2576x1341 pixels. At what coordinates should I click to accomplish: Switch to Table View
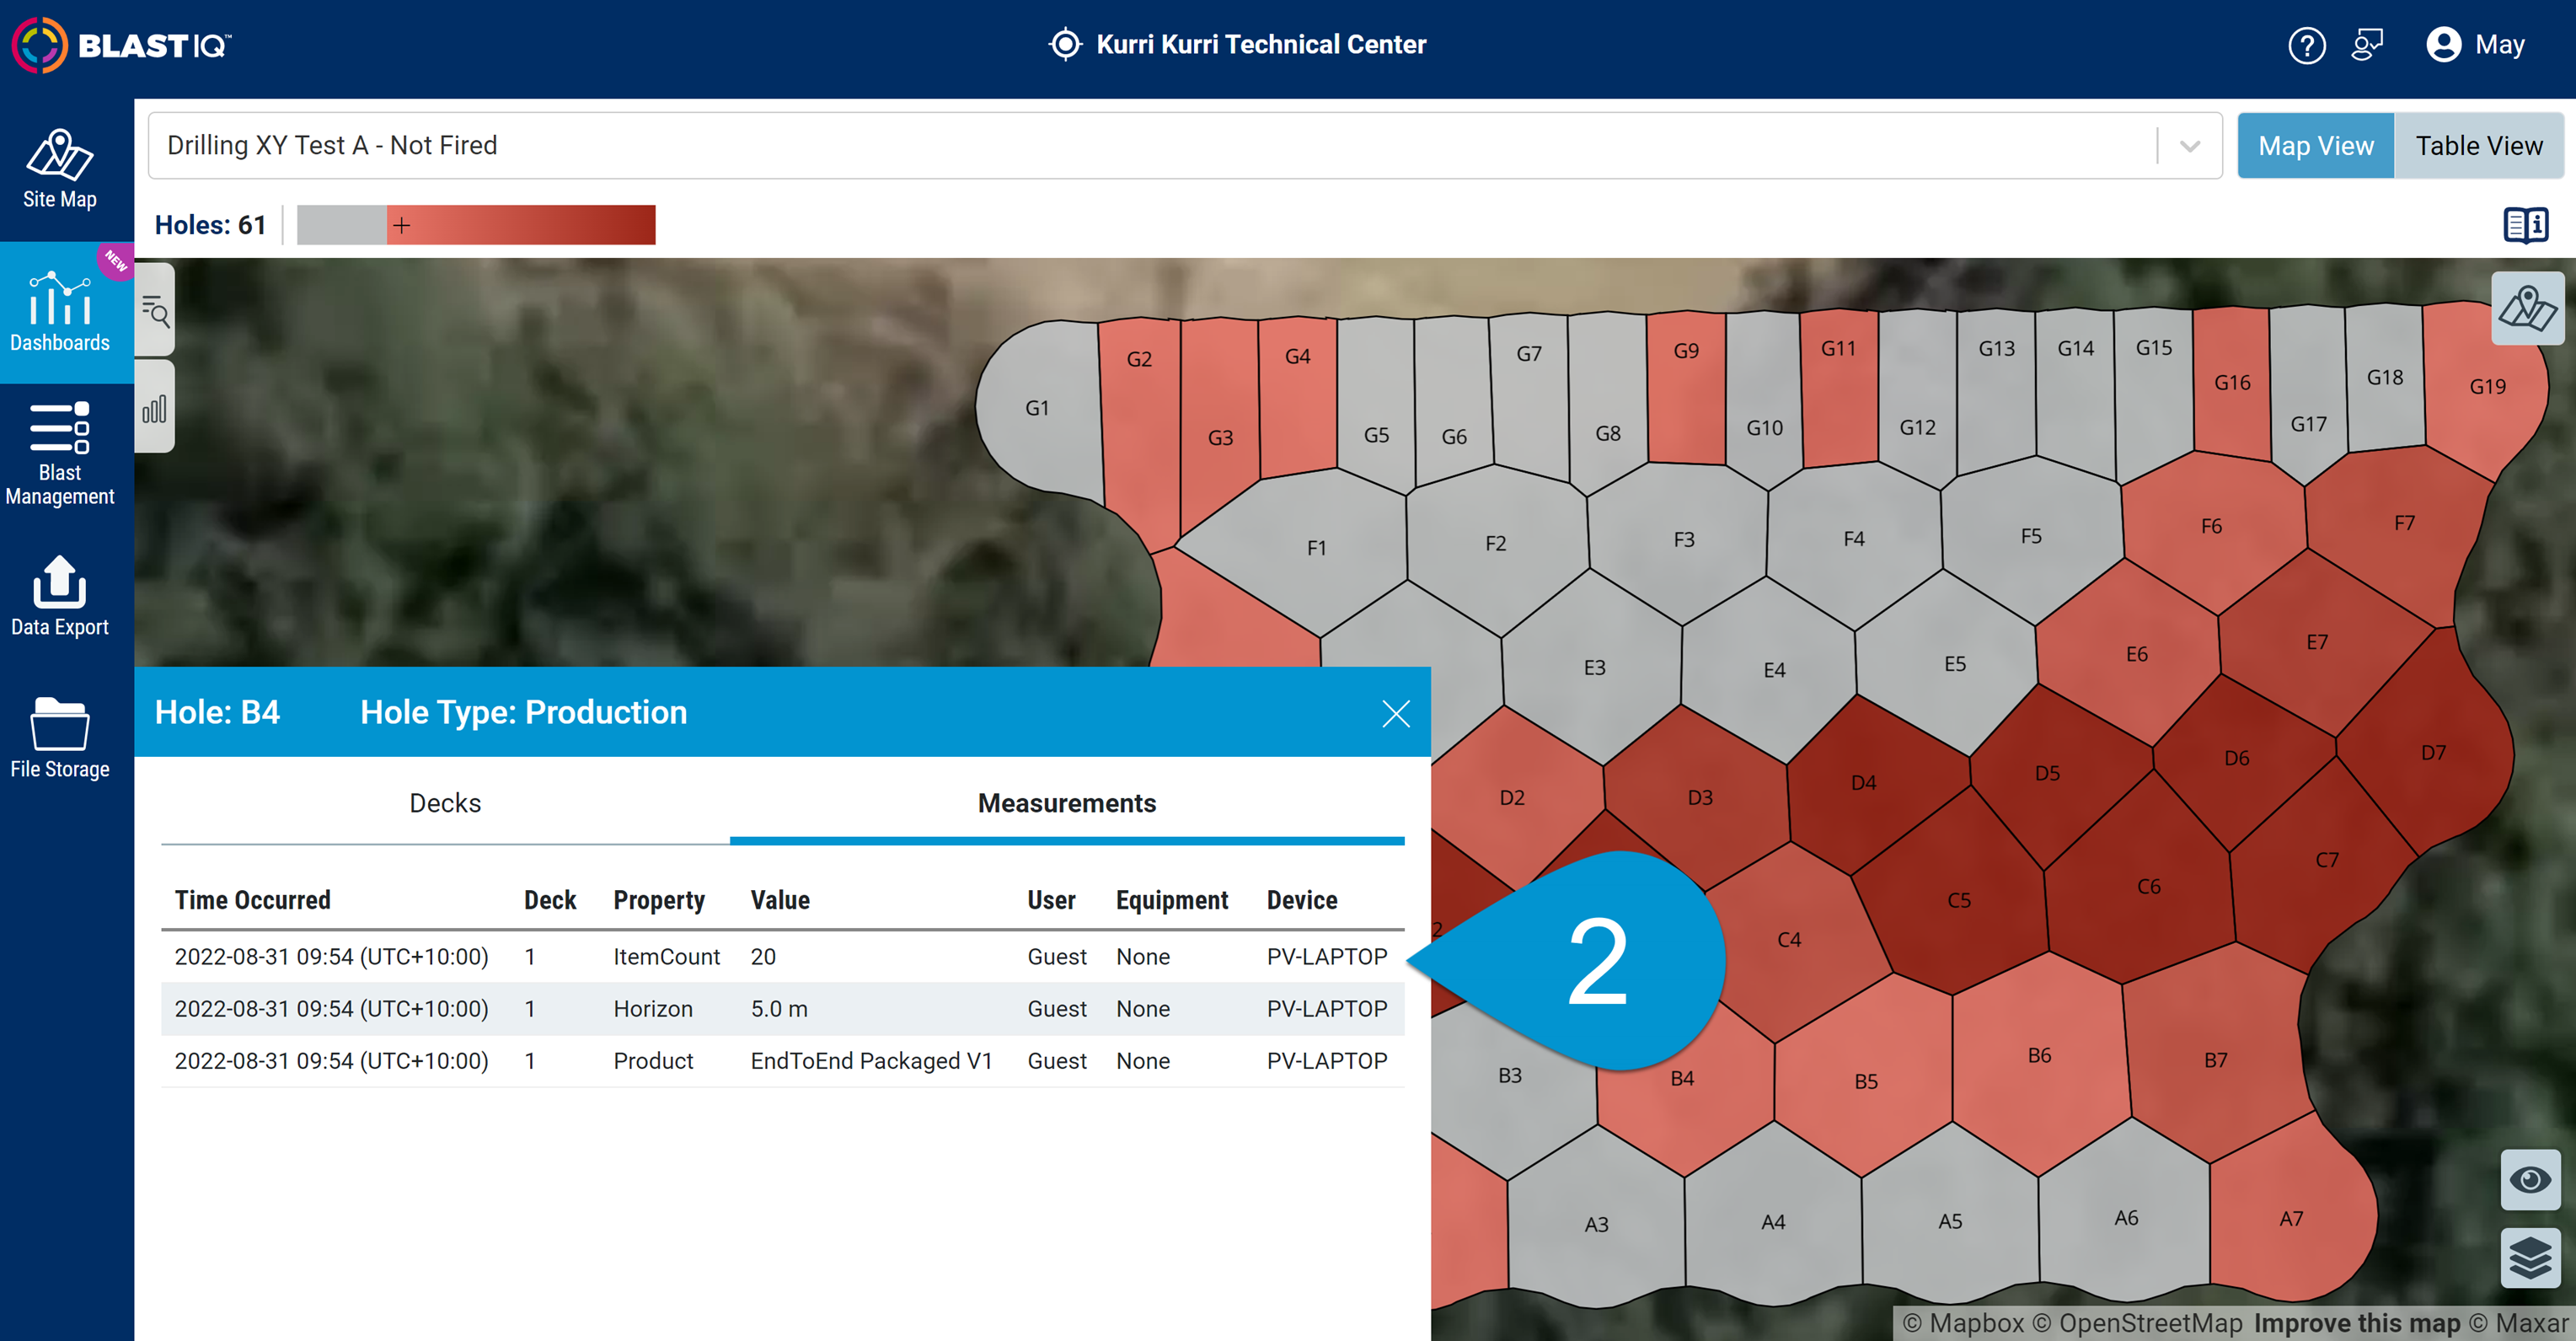(2479, 145)
